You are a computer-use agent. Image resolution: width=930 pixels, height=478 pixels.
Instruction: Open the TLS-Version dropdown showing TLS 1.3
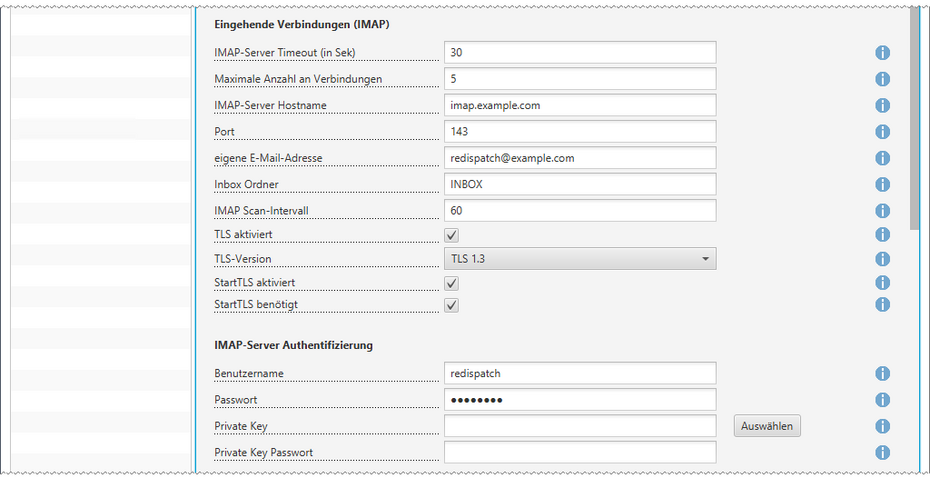(x=580, y=259)
